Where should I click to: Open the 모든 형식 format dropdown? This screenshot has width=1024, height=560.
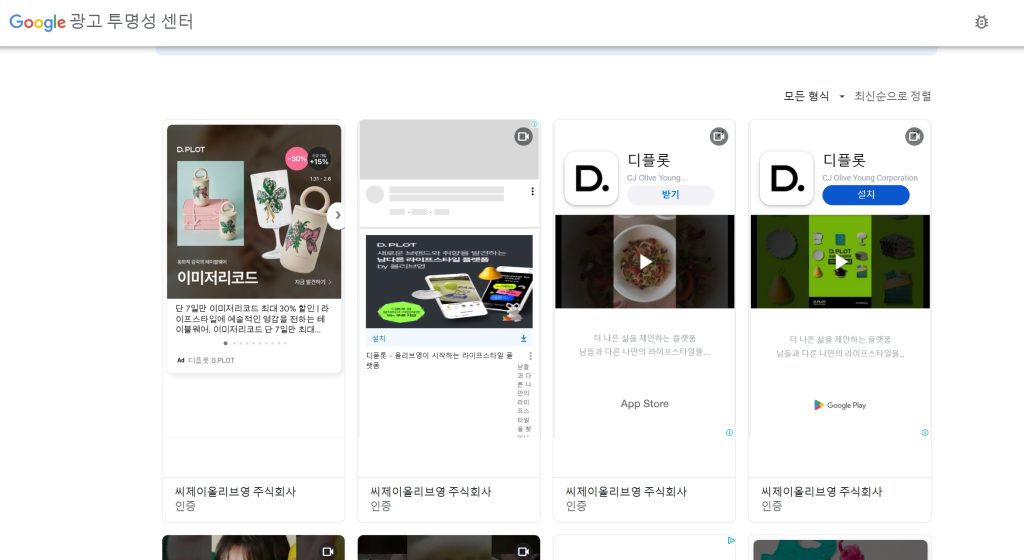click(814, 96)
